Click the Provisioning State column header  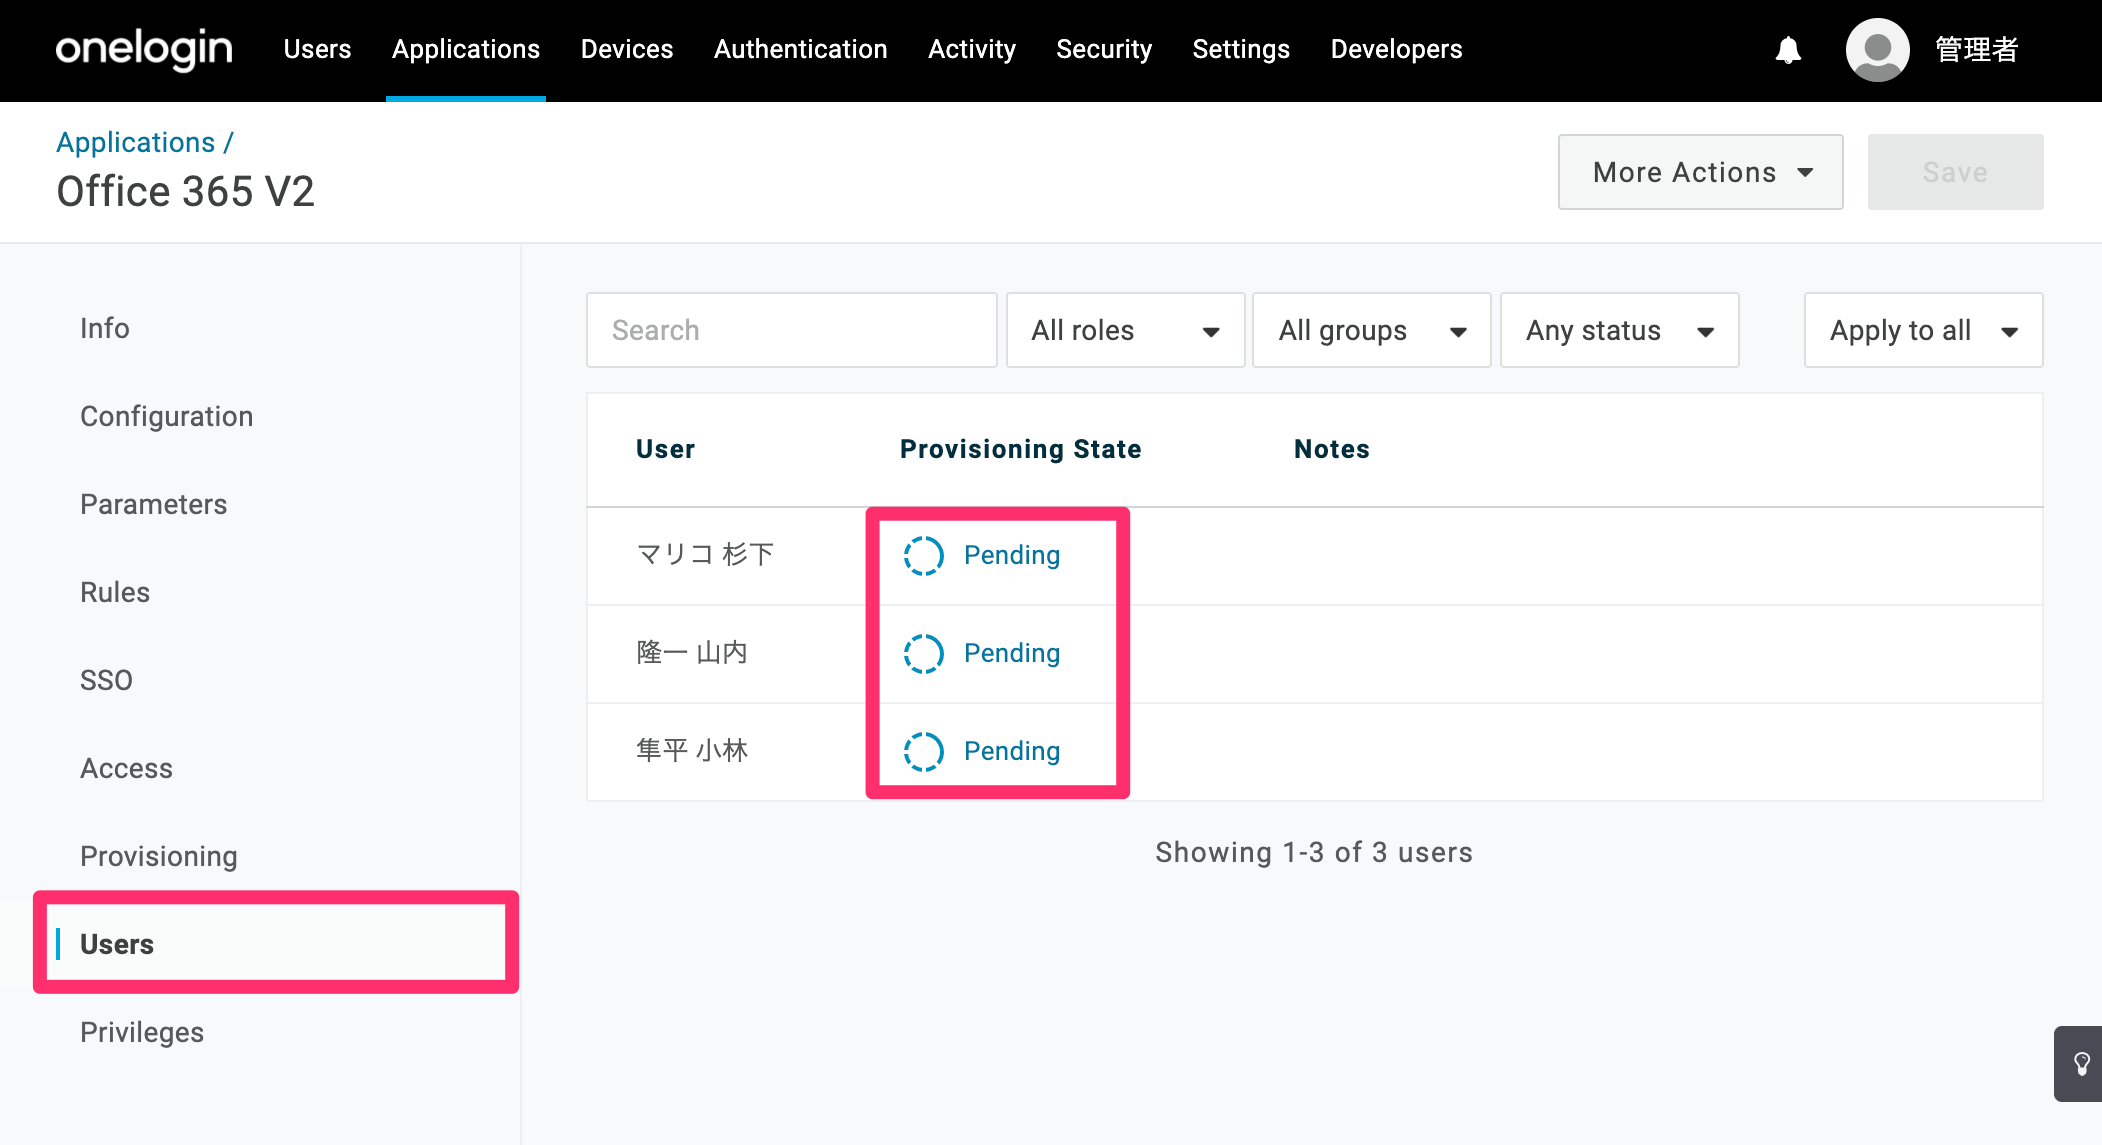(1020, 449)
